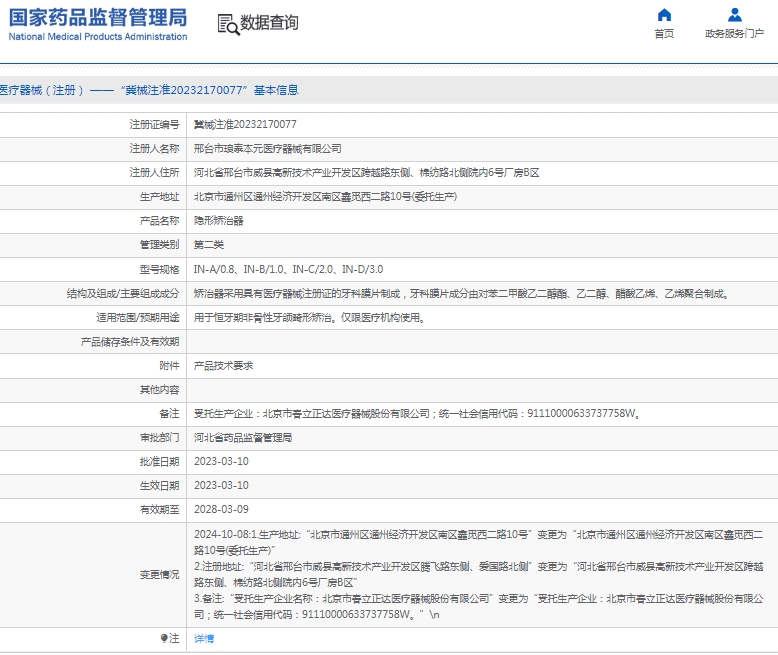Screen dimensions: 778x655
Task: Click the 首页 home icon
Action: pyautogui.click(x=664, y=15)
